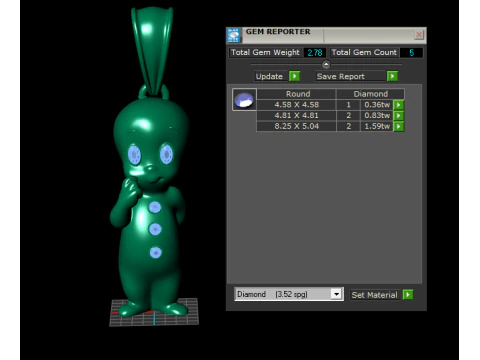Image resolution: width=480 pixels, height=360 pixels.
Task: Click the Gem Reporter logo icon
Action: (x=234, y=35)
